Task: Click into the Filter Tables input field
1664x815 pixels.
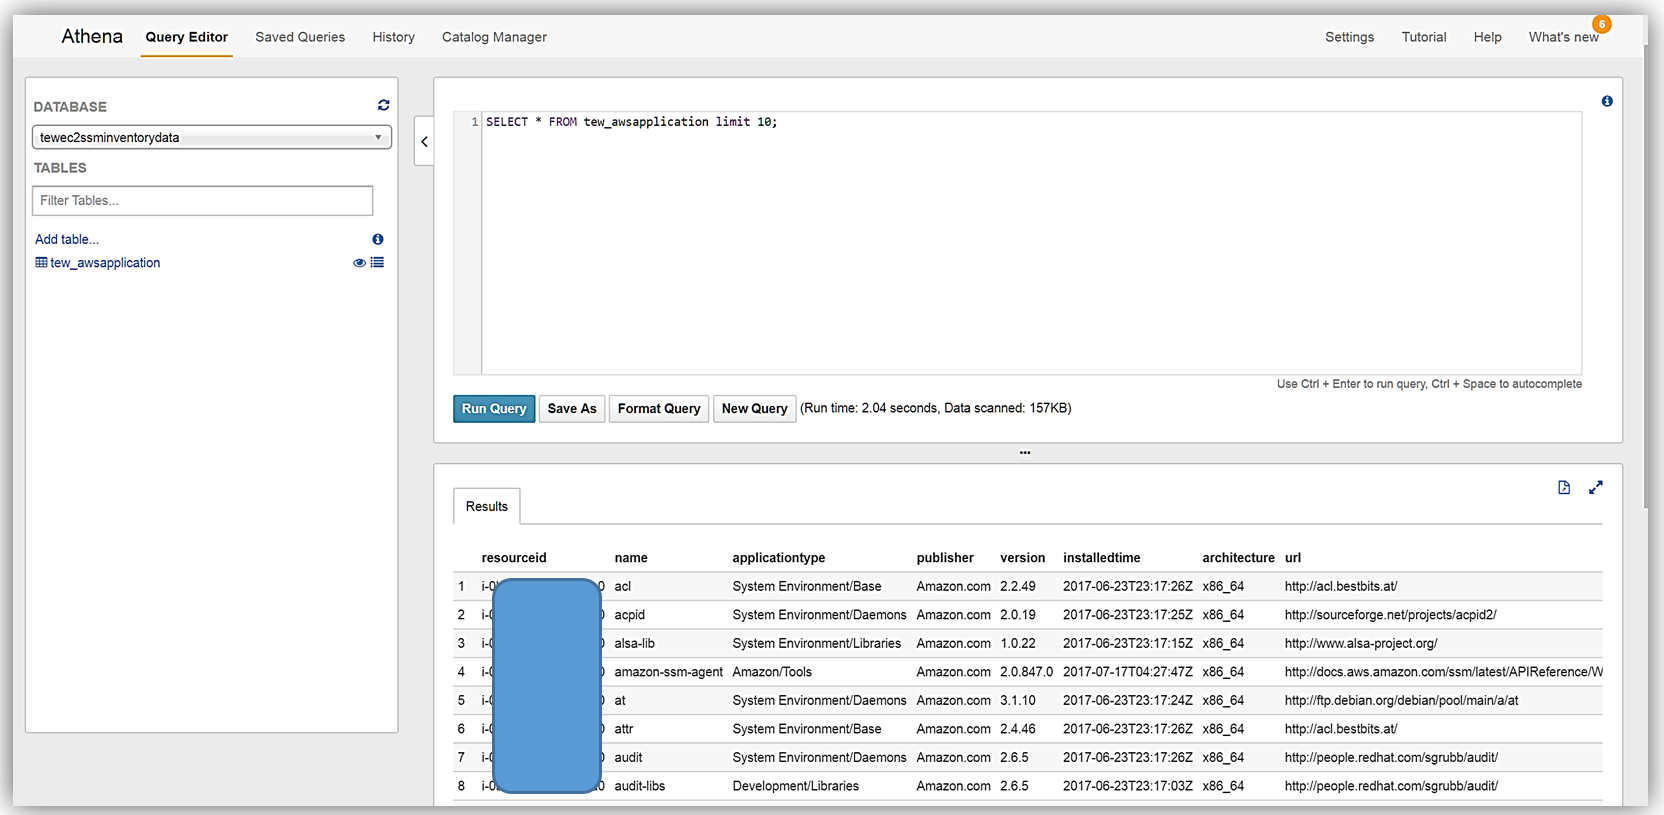Action: coord(202,200)
